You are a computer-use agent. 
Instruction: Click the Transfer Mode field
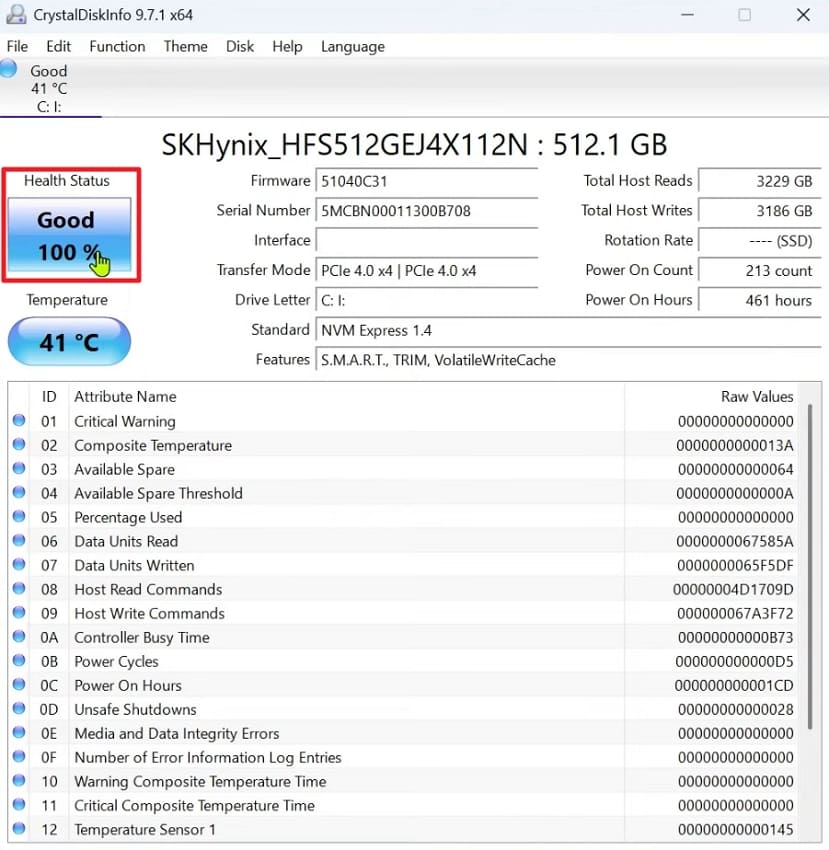tap(427, 270)
